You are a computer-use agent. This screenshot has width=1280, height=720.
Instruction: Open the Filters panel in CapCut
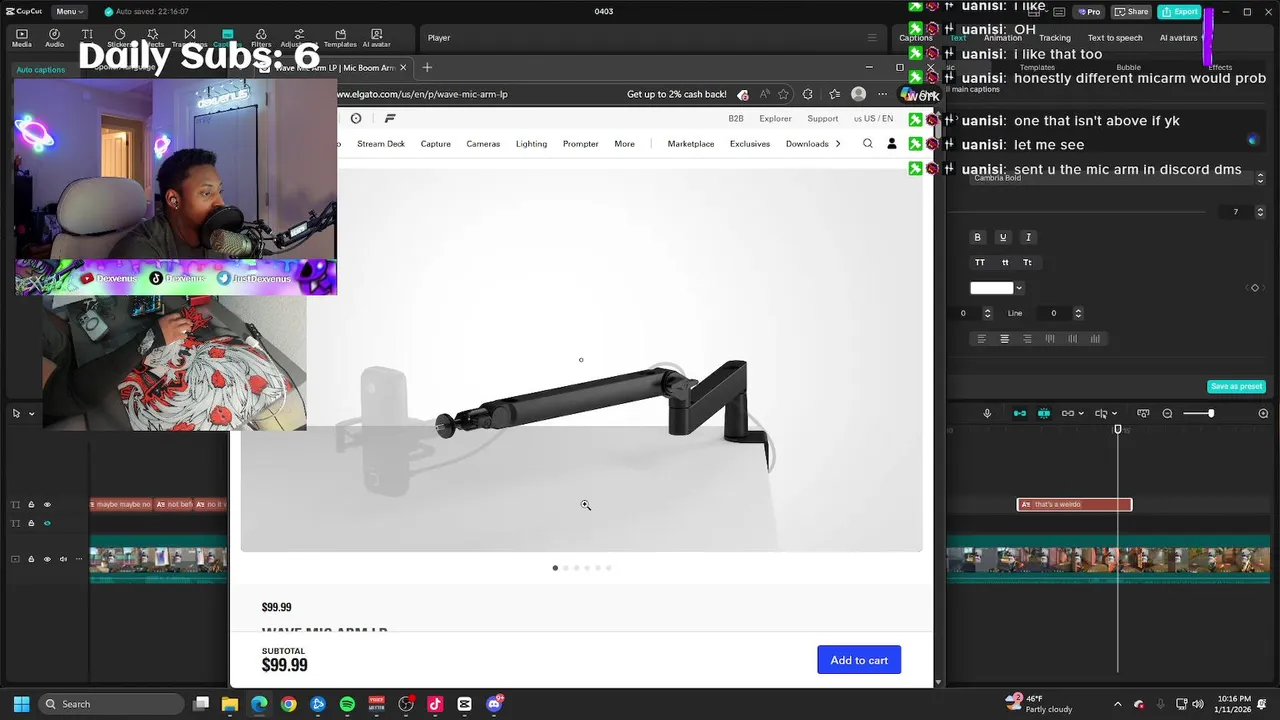coord(261,38)
